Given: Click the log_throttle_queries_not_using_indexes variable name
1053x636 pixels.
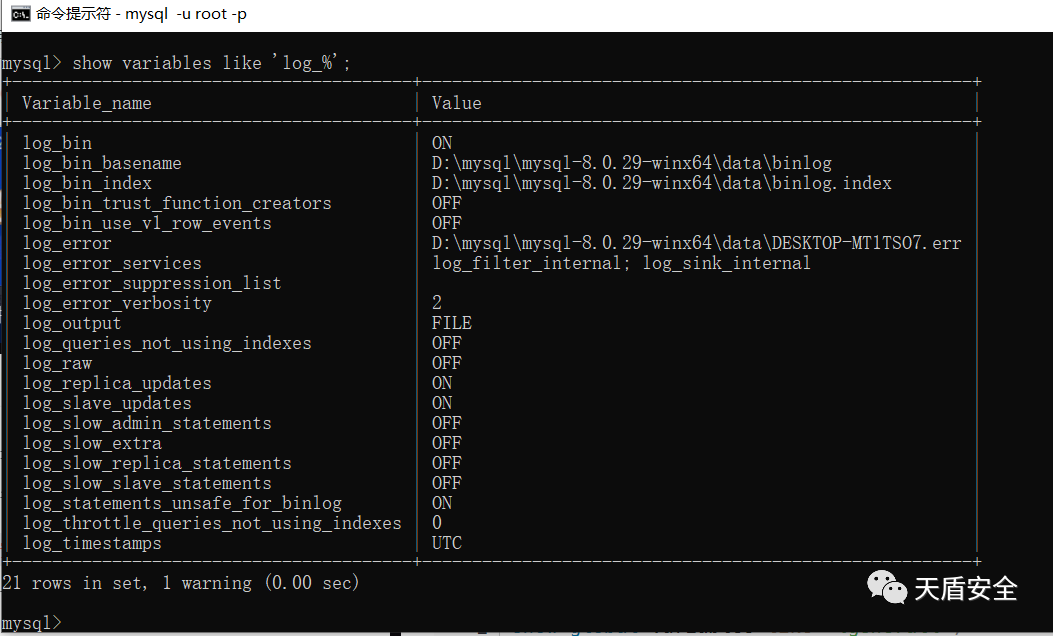Looking at the screenshot, I should click(x=212, y=523).
